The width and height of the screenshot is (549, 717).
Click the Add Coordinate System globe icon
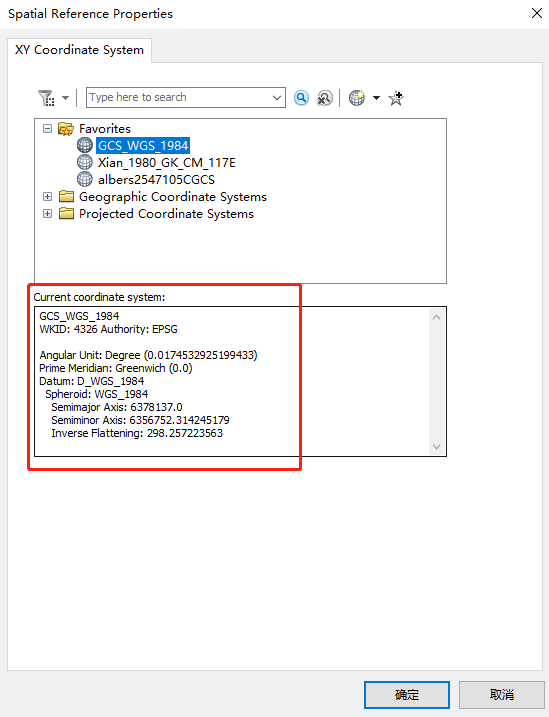pos(357,98)
